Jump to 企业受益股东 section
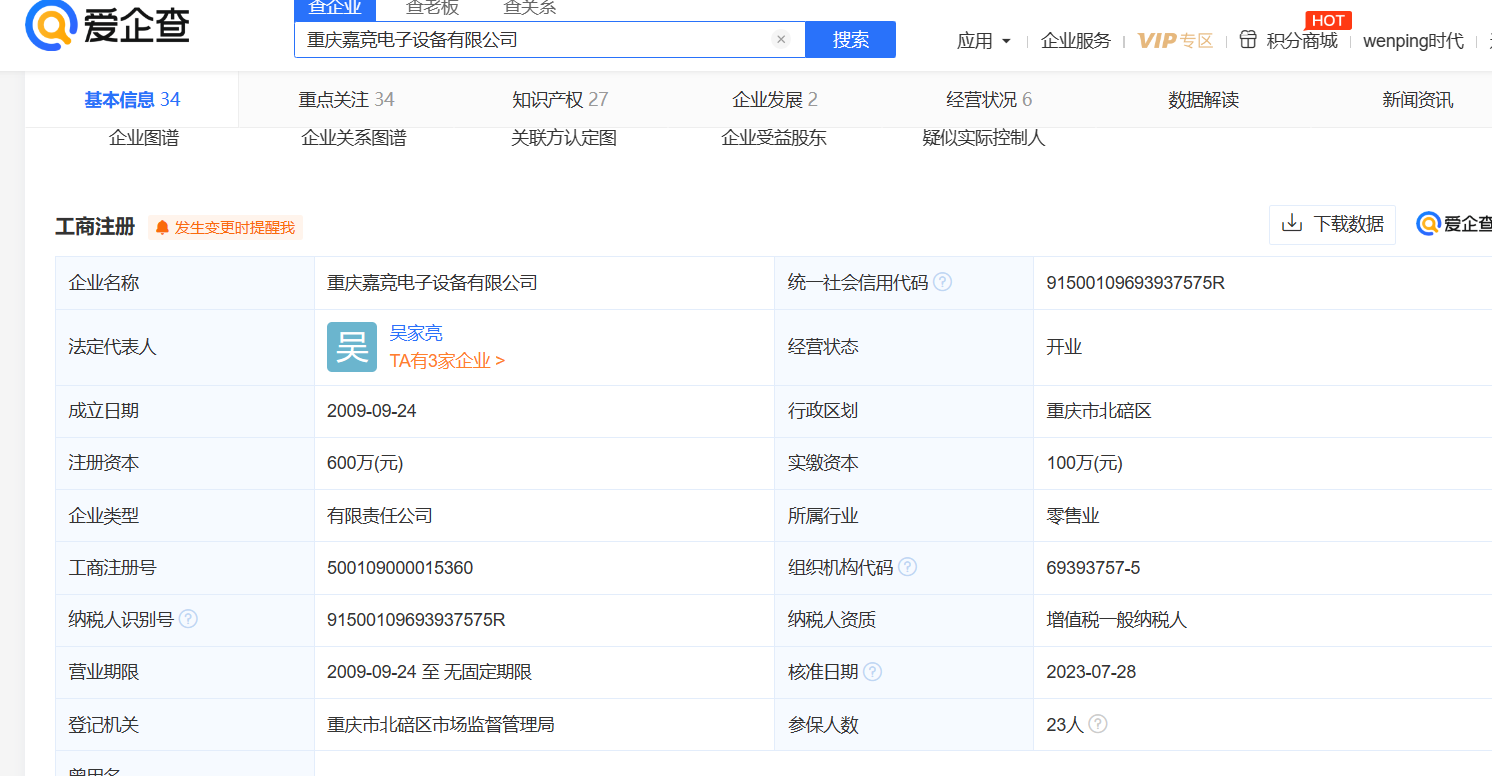The height and width of the screenshot is (776, 1492). click(774, 138)
